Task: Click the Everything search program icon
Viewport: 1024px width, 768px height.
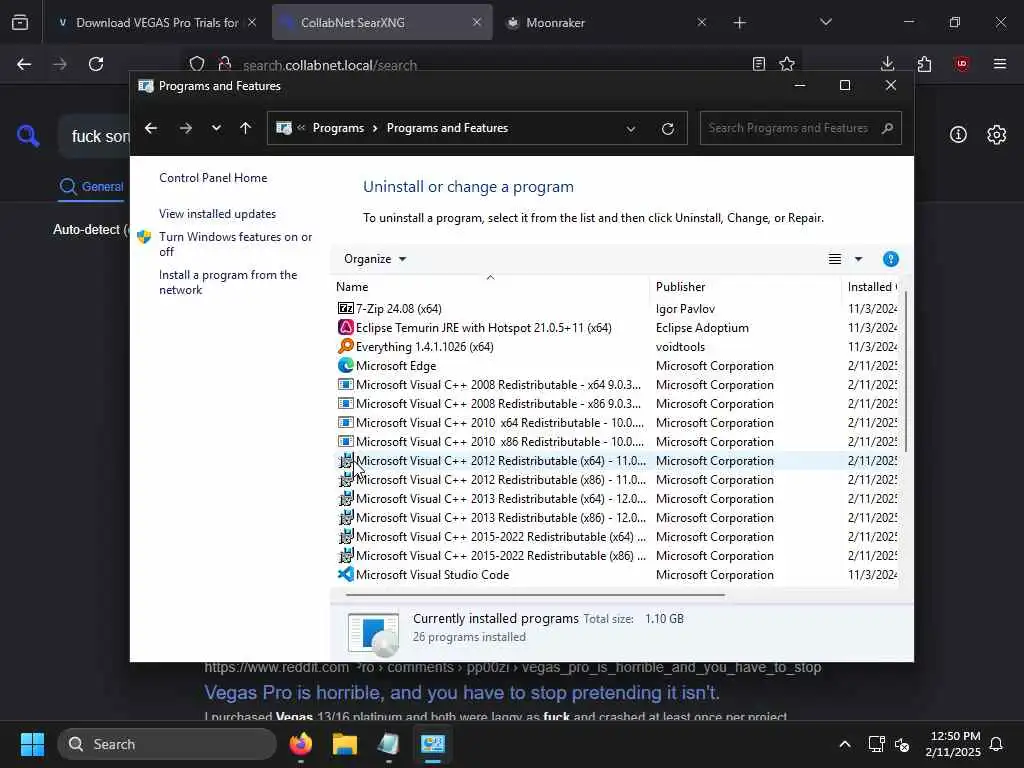Action: [x=345, y=346]
